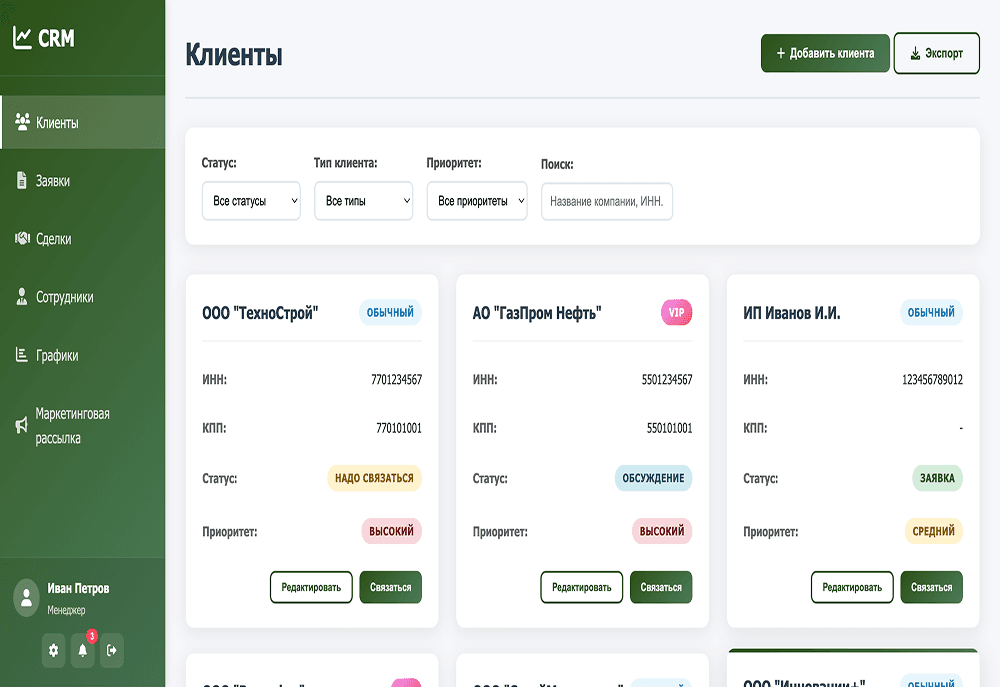
Task: Click Редактировать on ООО ТехноСтрой card
Action: 311,587
